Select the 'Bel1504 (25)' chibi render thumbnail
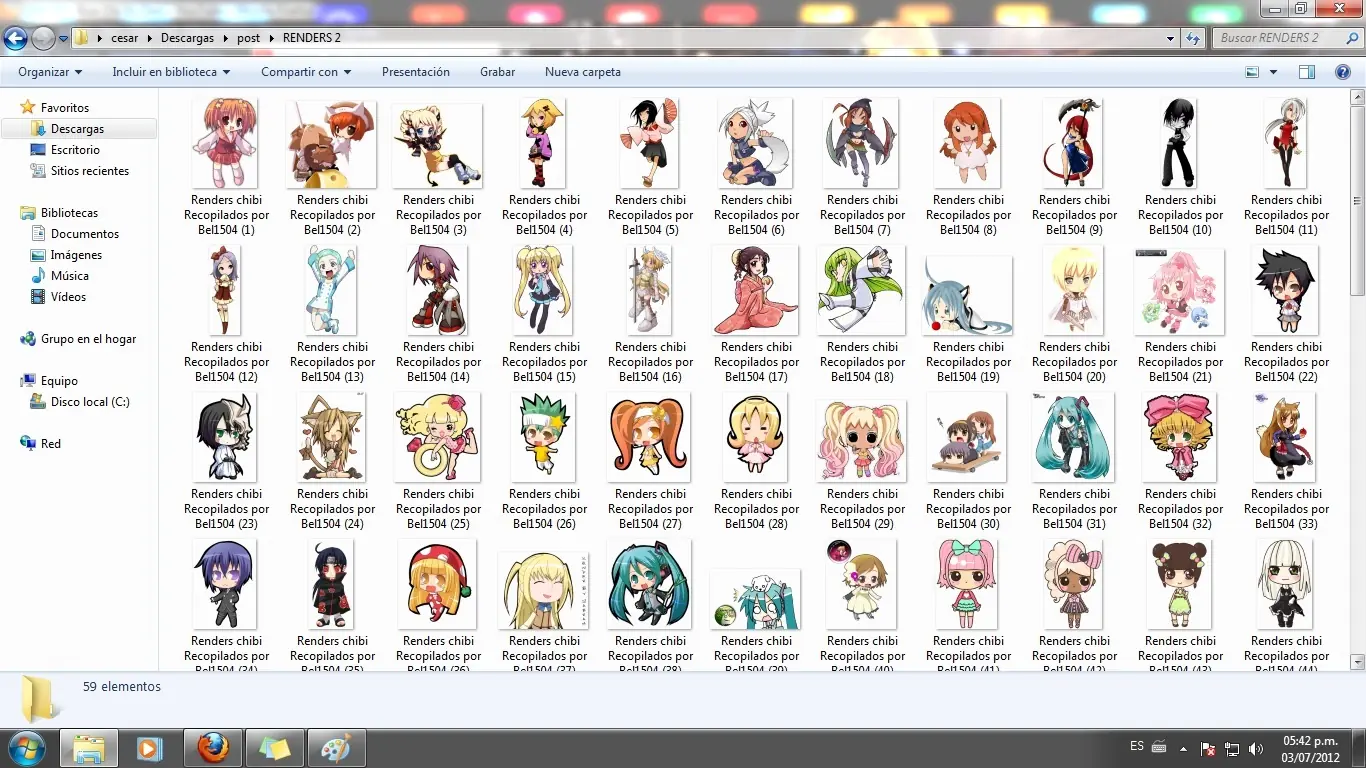Screen dimensions: 1366x768 (x=438, y=437)
